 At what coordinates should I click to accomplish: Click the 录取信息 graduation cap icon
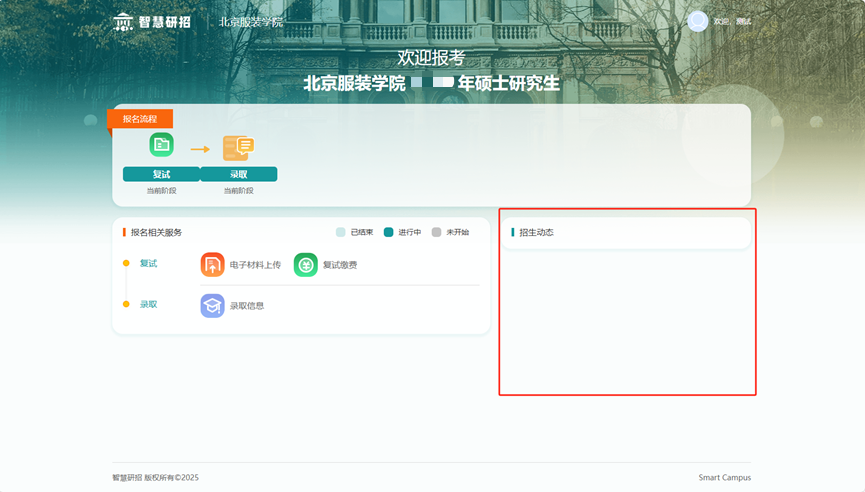pos(212,306)
